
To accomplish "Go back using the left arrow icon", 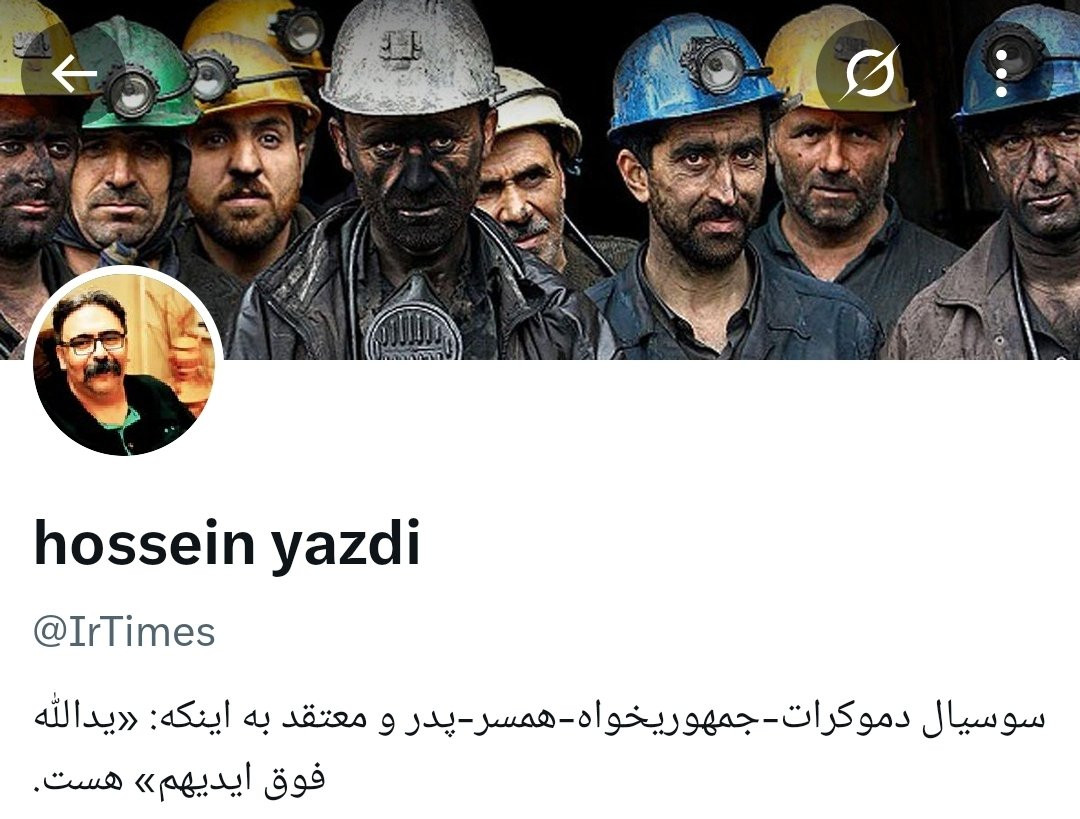I will 74,72.
